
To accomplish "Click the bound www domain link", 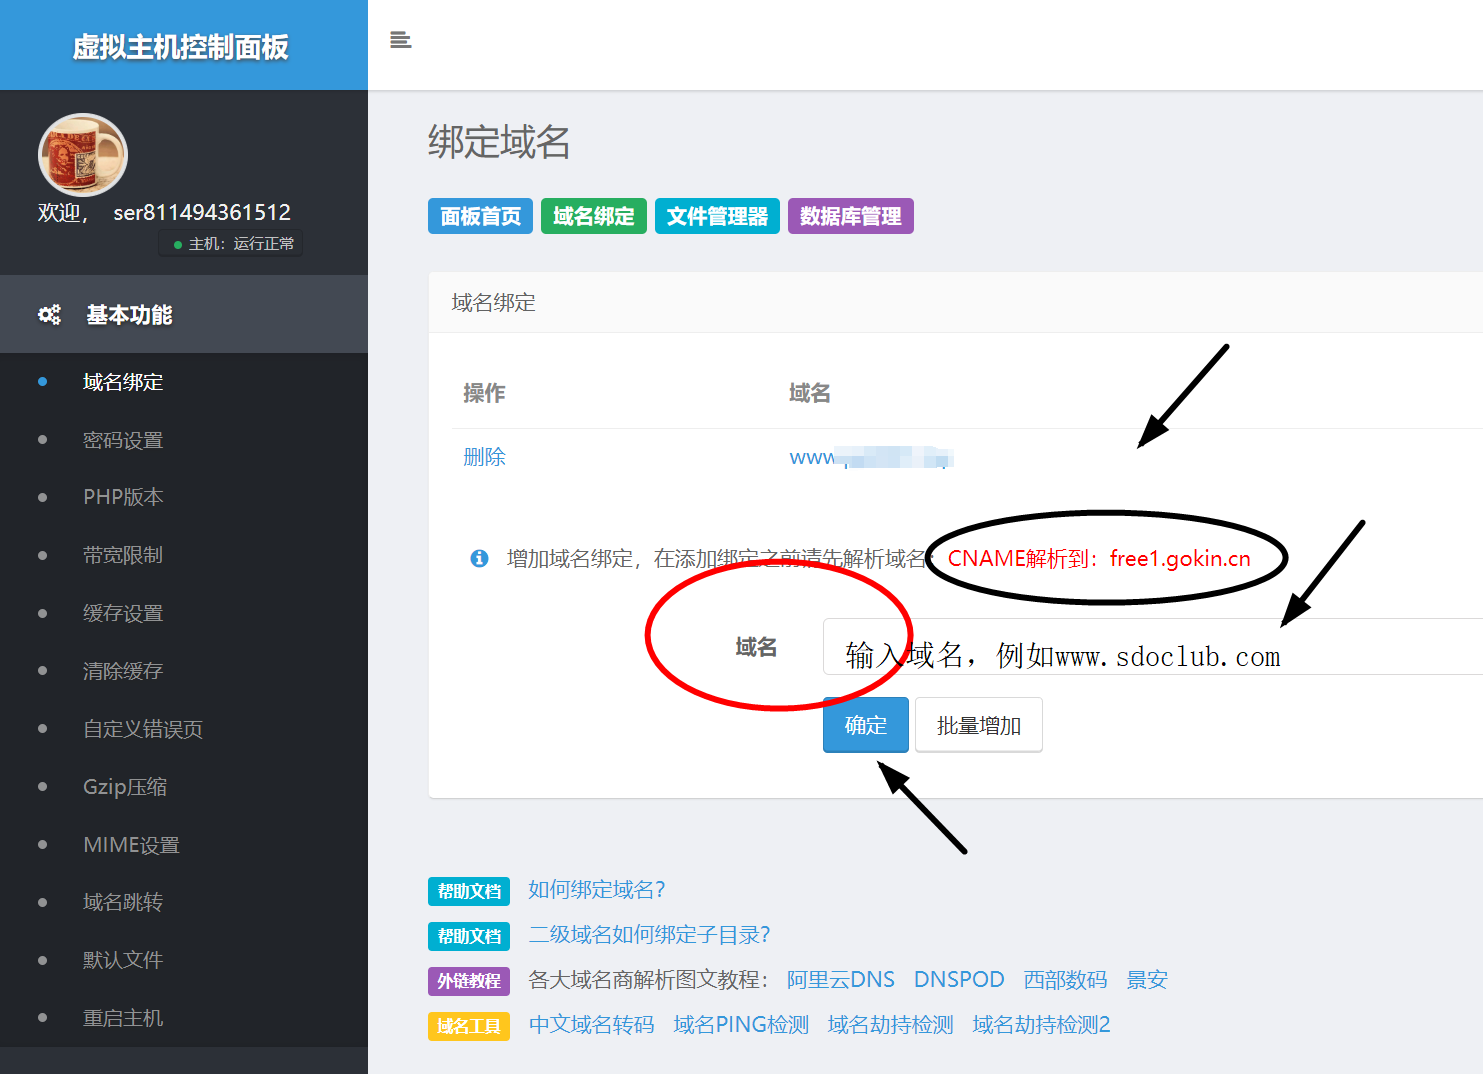I will click(871, 457).
